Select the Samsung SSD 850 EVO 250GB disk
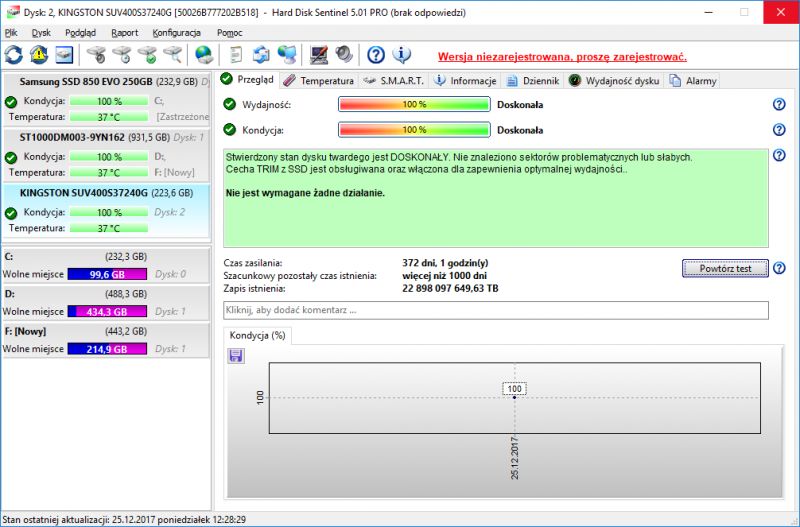 coord(107,99)
